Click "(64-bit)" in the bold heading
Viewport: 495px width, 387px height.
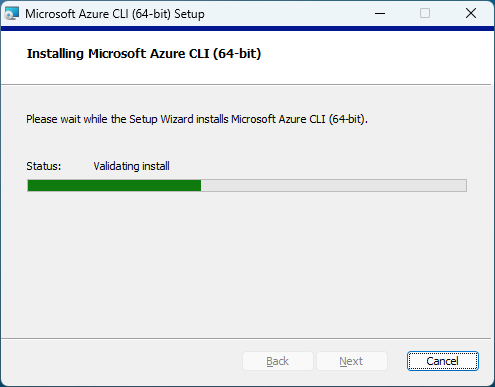click(x=237, y=54)
